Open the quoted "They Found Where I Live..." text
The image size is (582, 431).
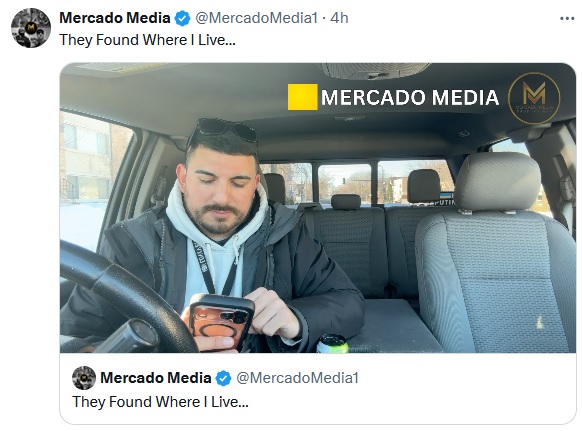pyautogui.click(x=160, y=402)
